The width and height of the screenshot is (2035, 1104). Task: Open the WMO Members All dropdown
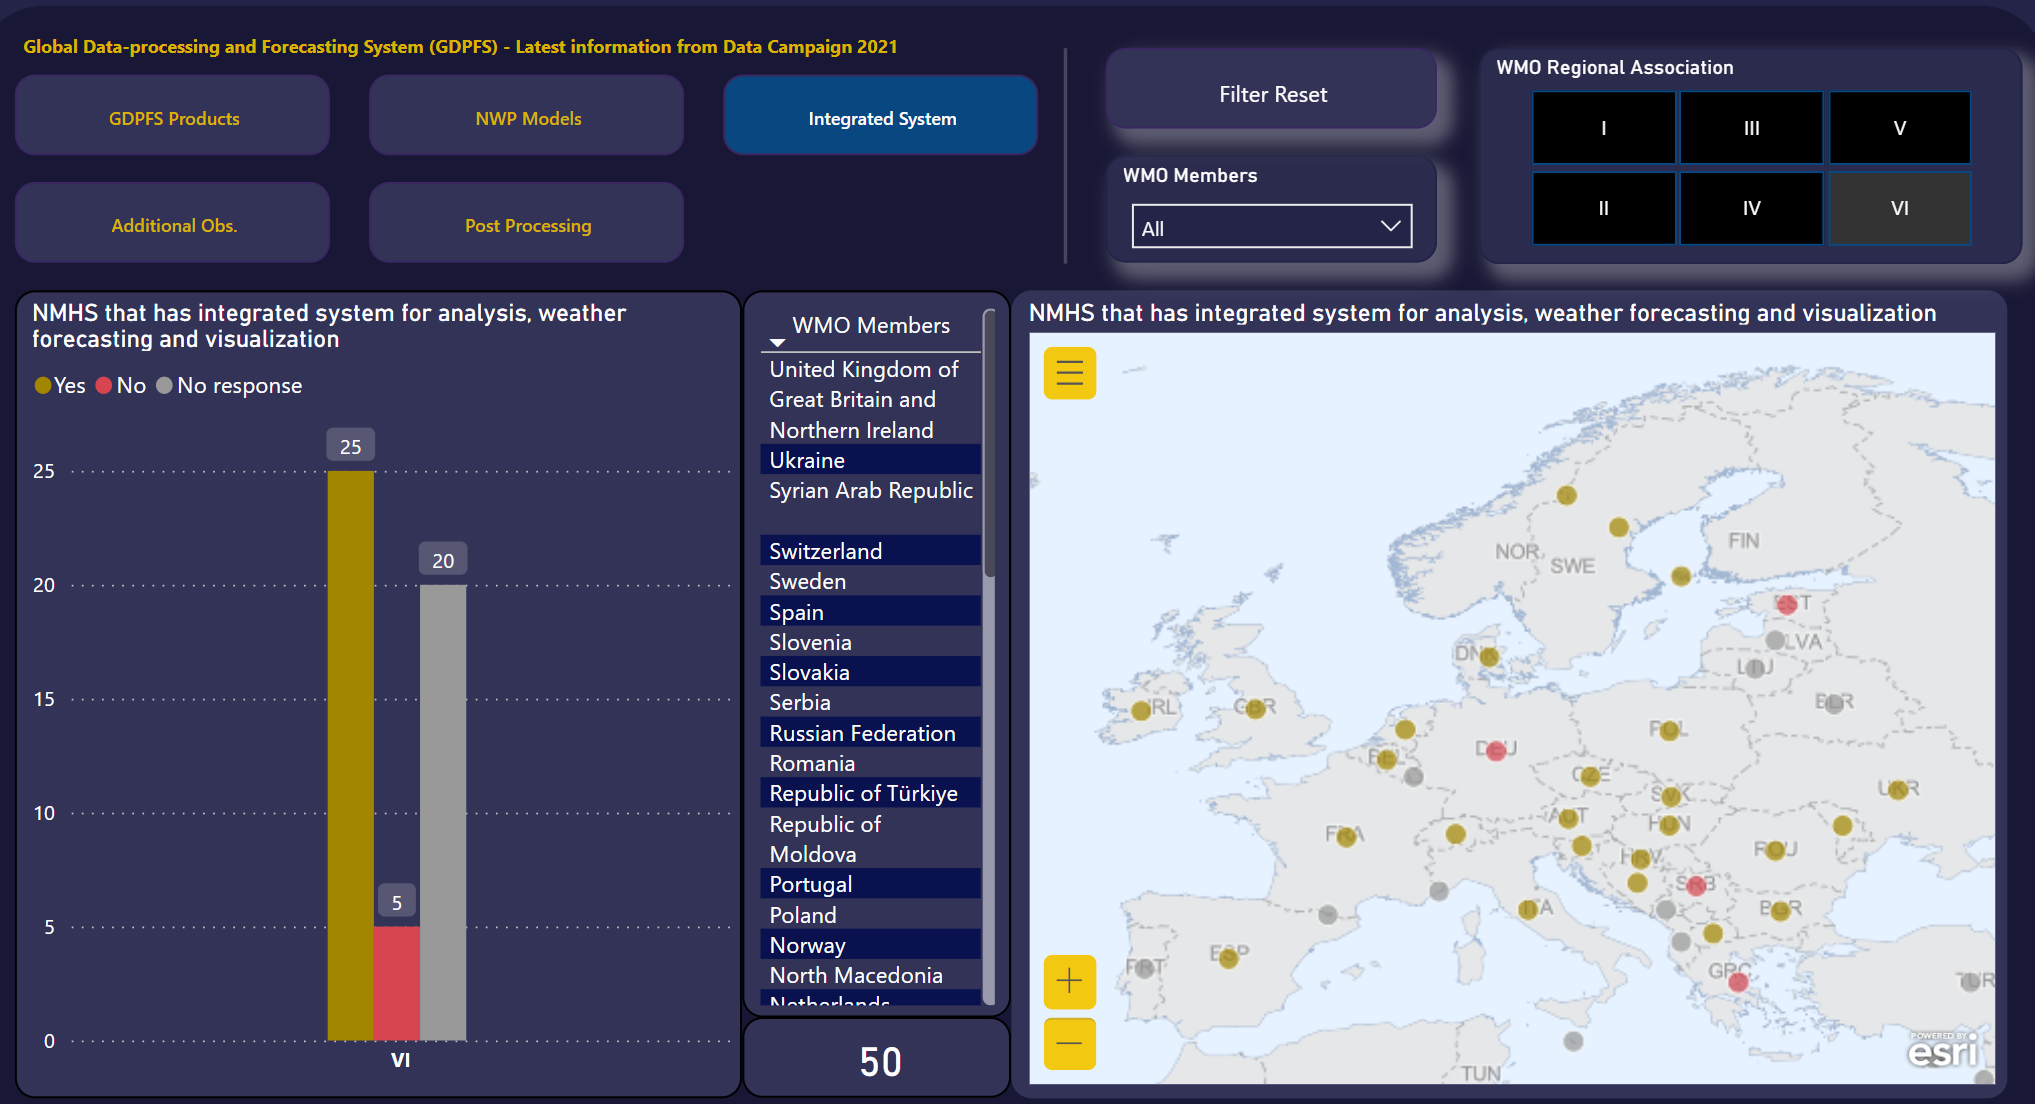tap(1271, 227)
